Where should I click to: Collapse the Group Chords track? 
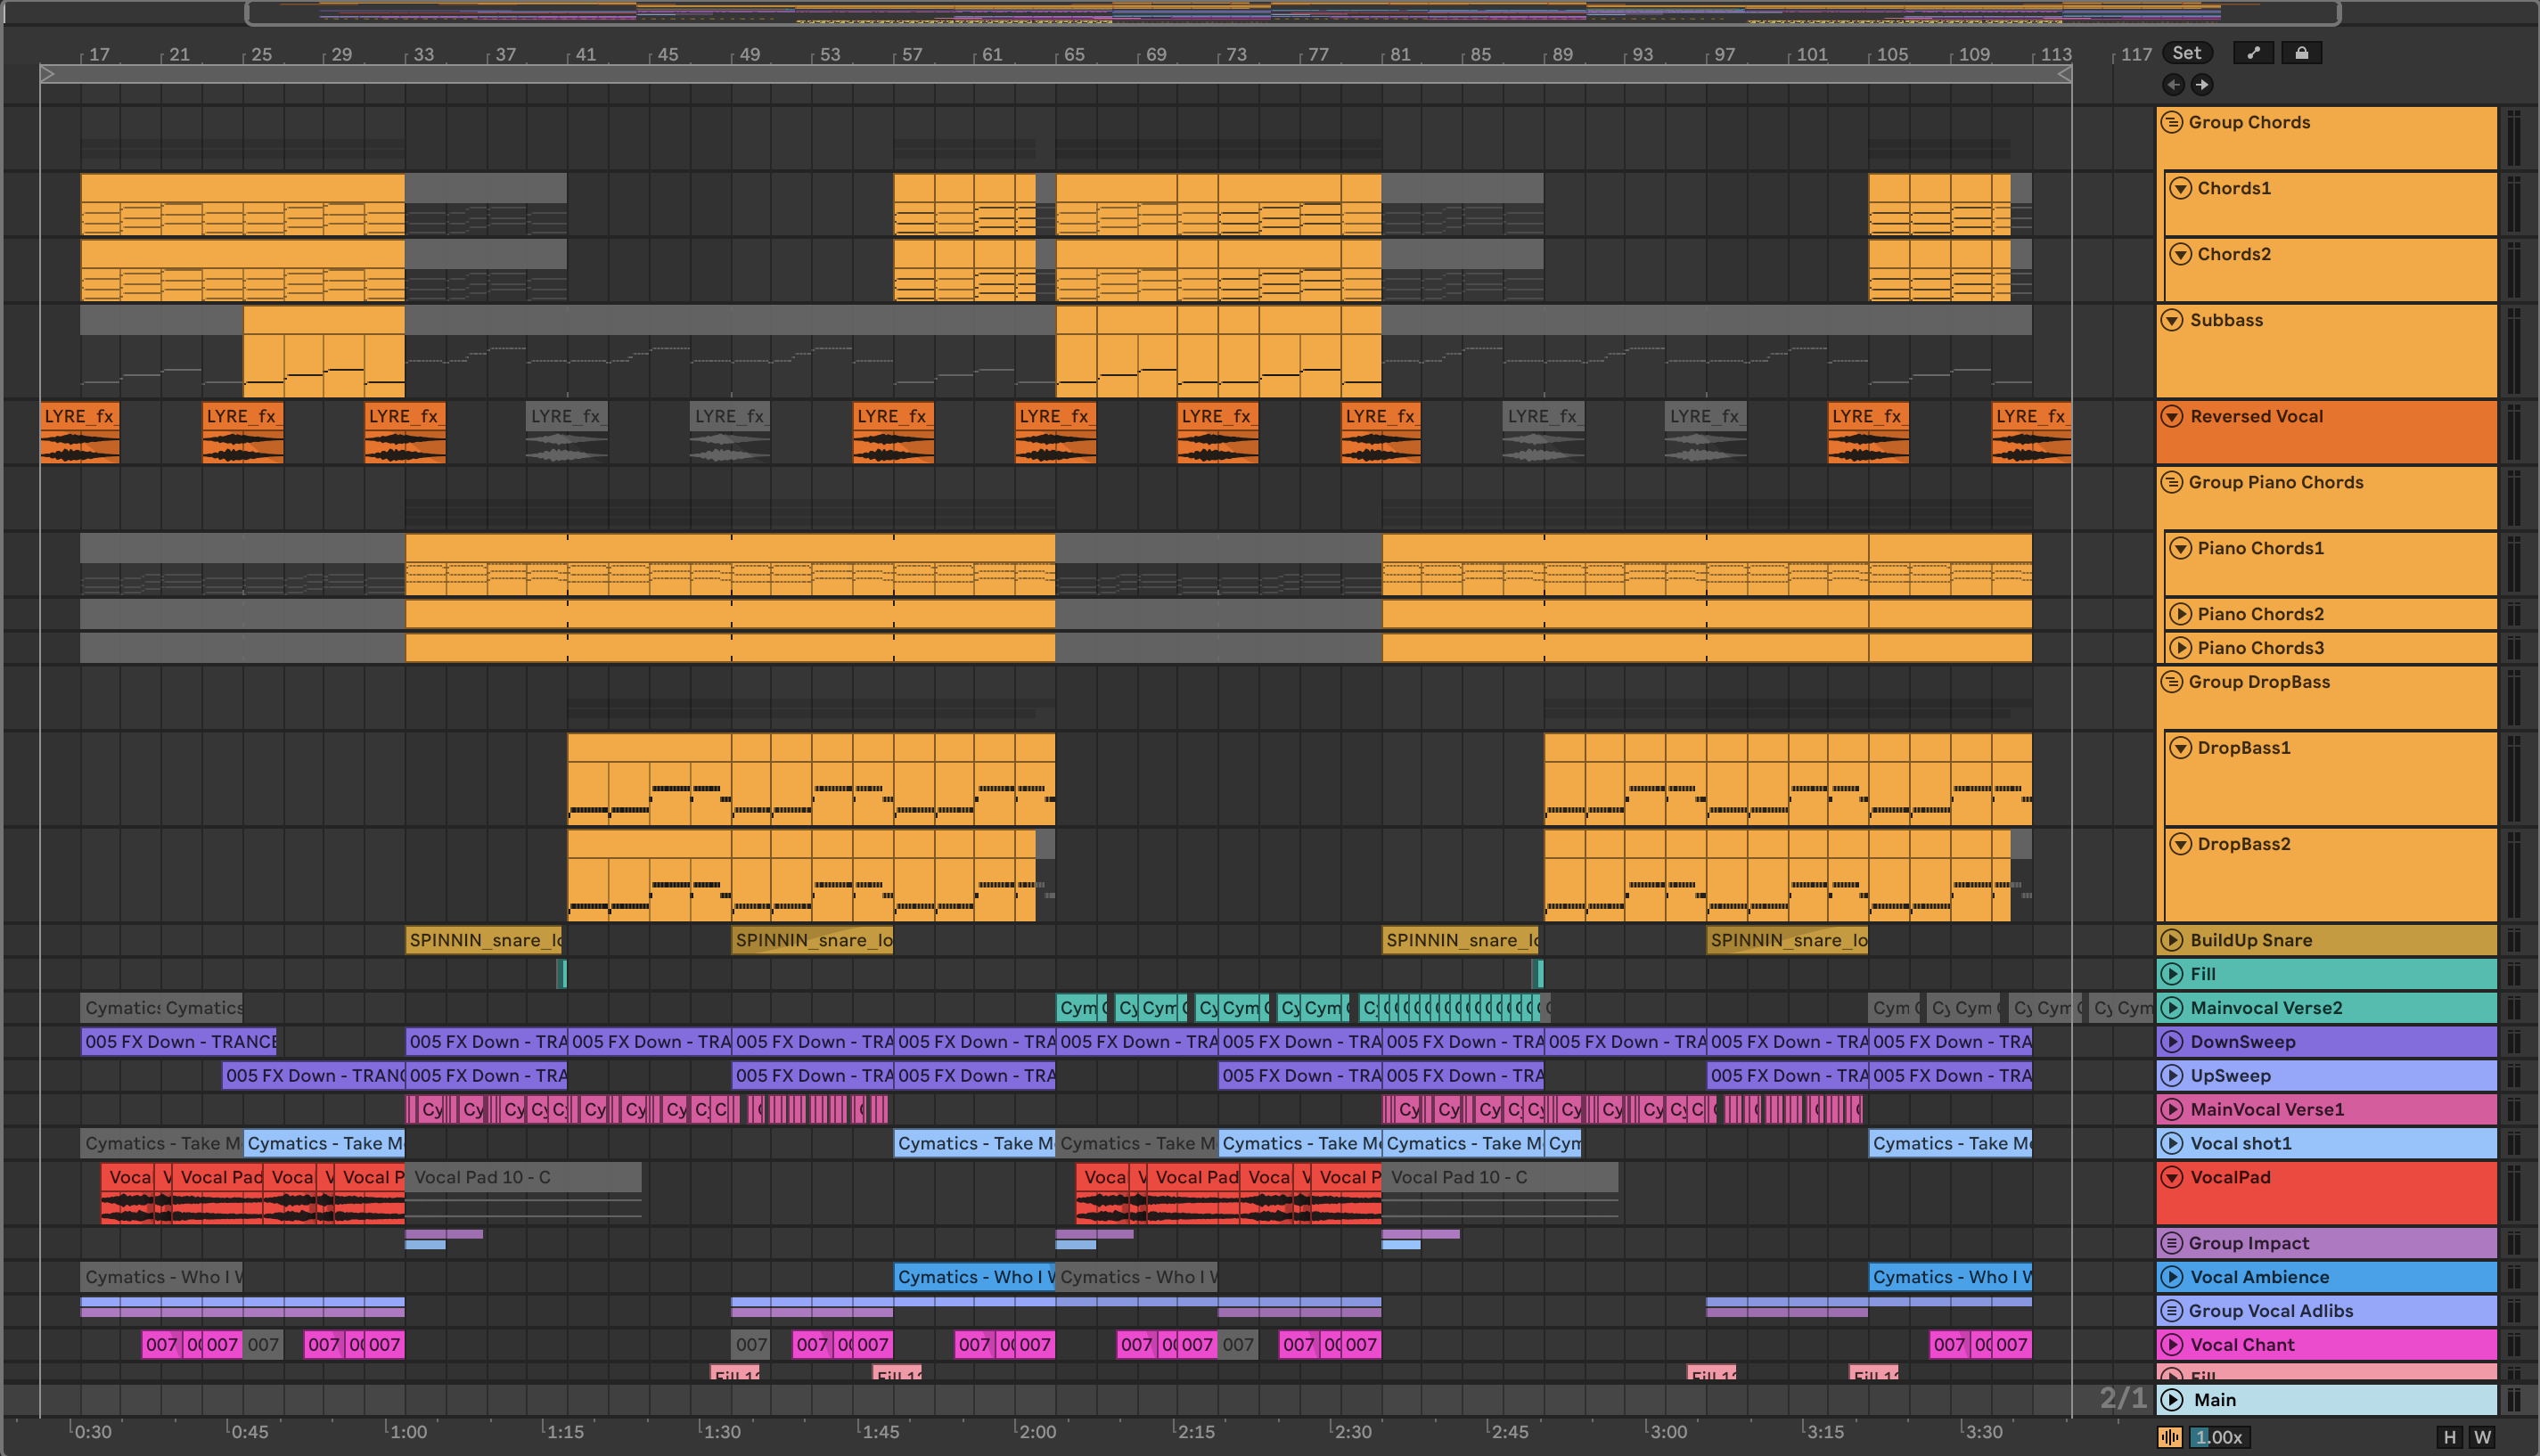[2171, 123]
